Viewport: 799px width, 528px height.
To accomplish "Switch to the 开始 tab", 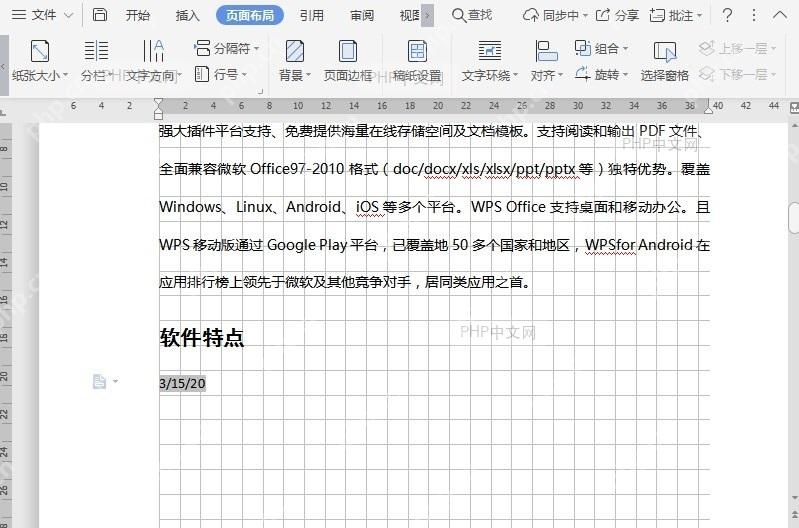I will (138, 16).
